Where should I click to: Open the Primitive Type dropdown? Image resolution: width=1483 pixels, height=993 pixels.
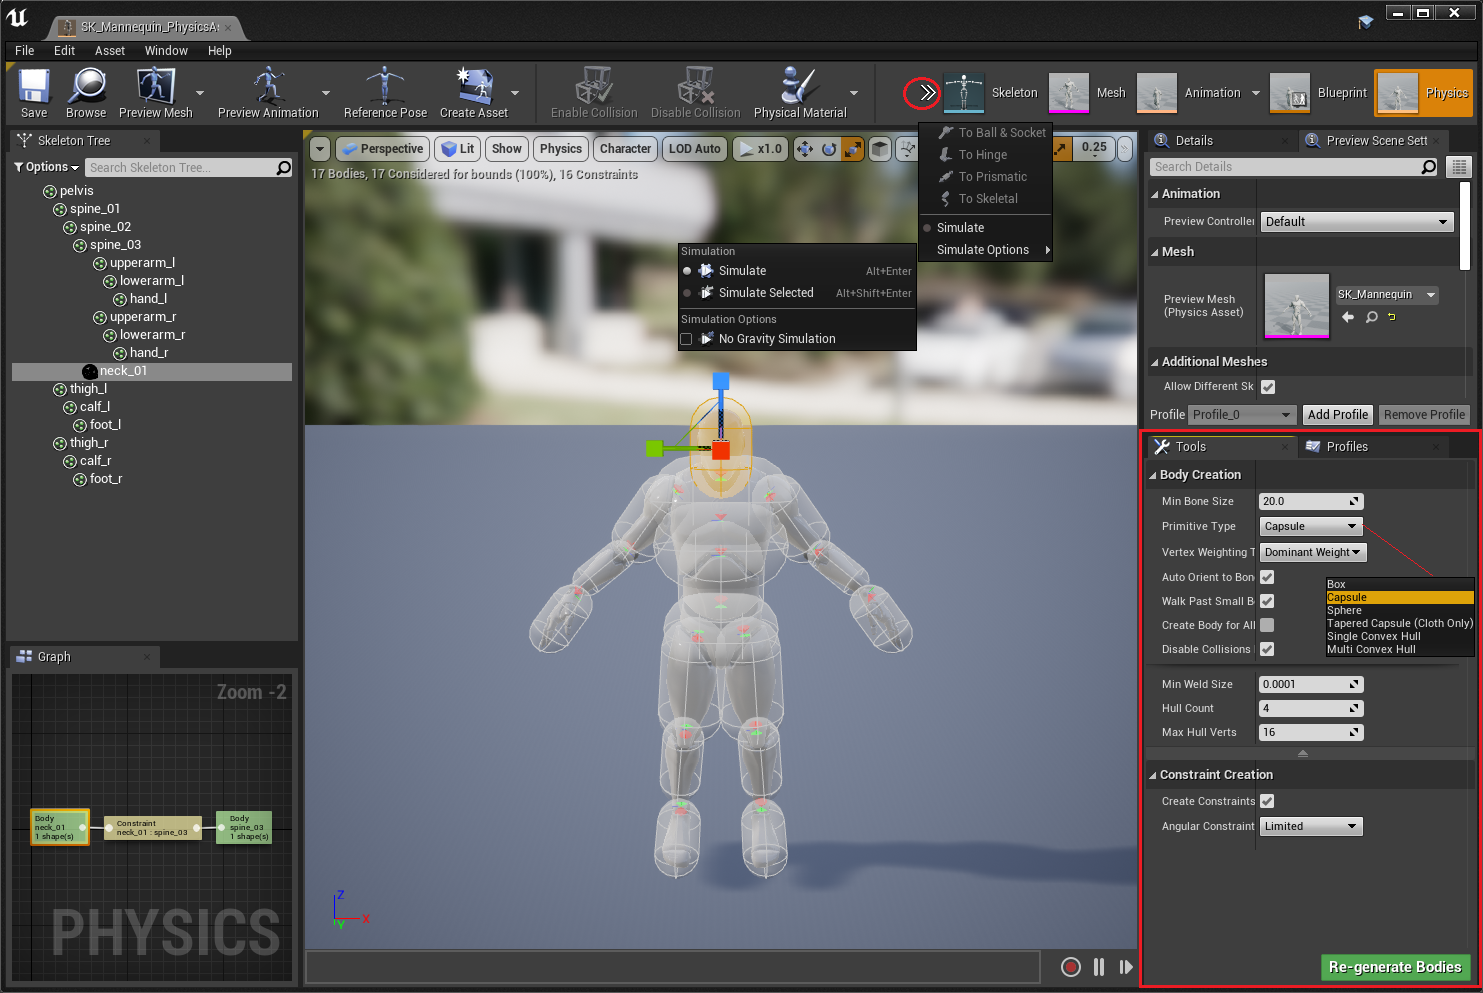[1310, 526]
